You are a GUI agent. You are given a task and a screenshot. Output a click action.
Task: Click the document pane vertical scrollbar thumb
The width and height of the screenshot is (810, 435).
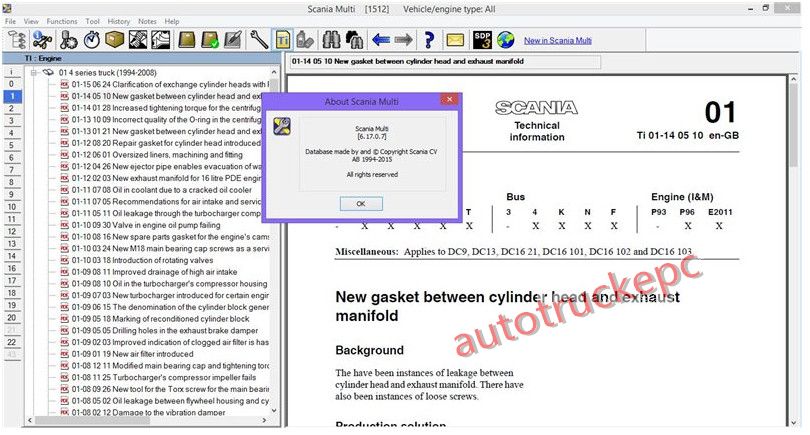coord(794,126)
